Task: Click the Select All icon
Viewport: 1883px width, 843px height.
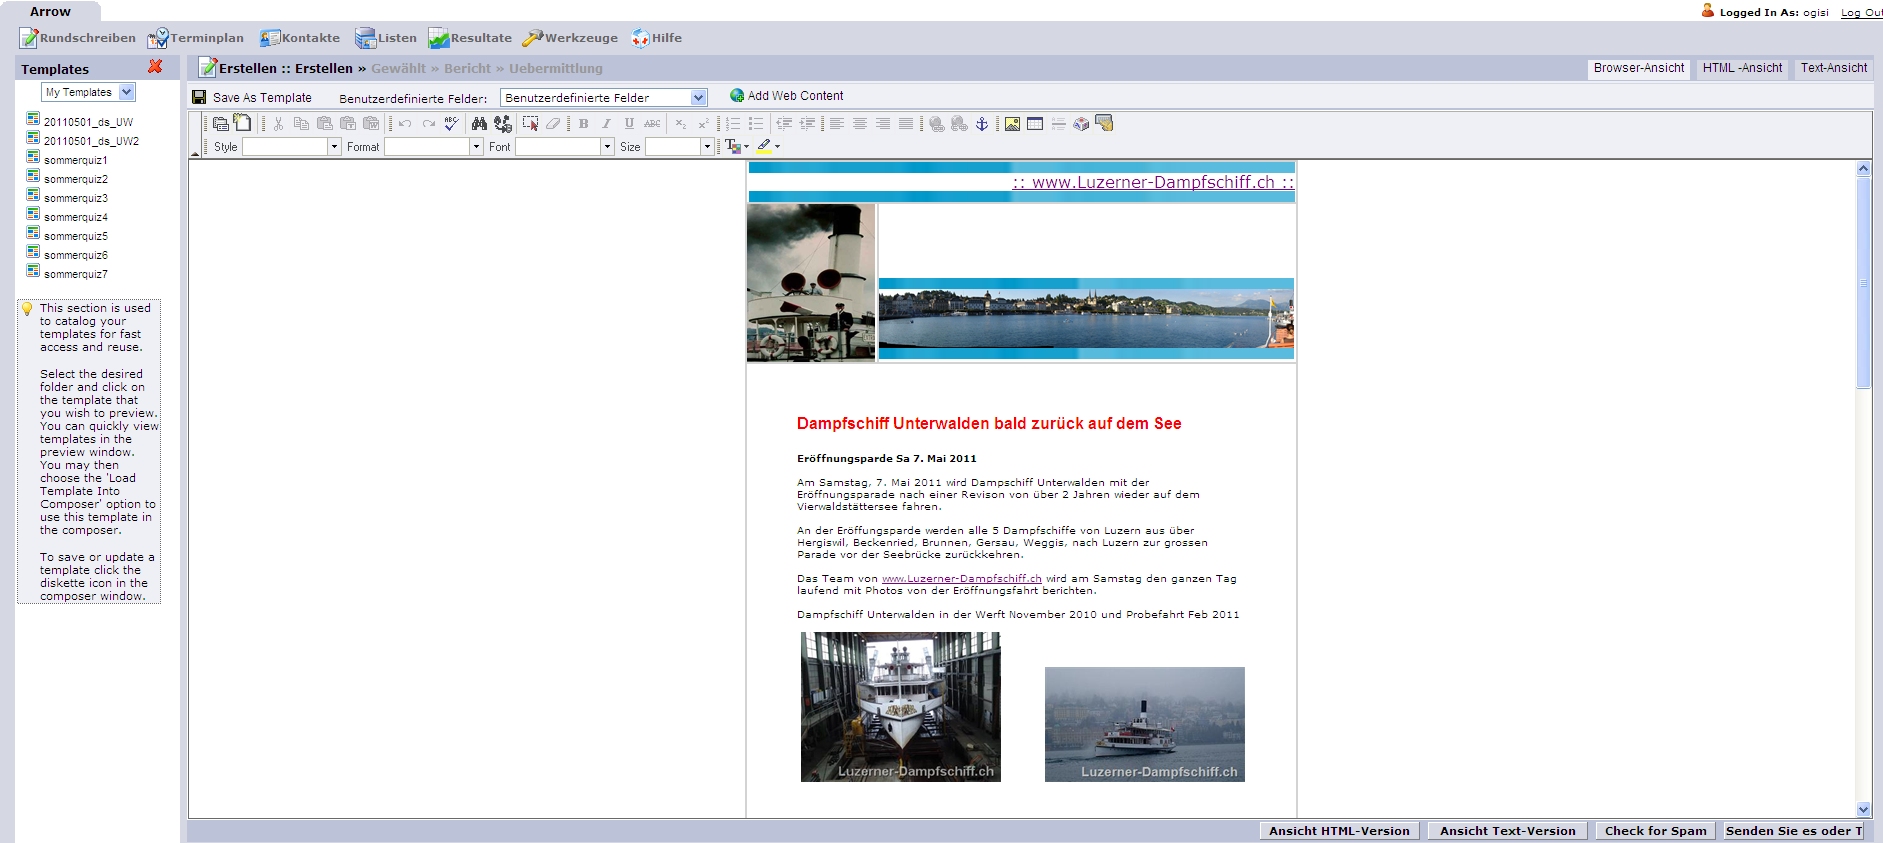Action: [530, 124]
